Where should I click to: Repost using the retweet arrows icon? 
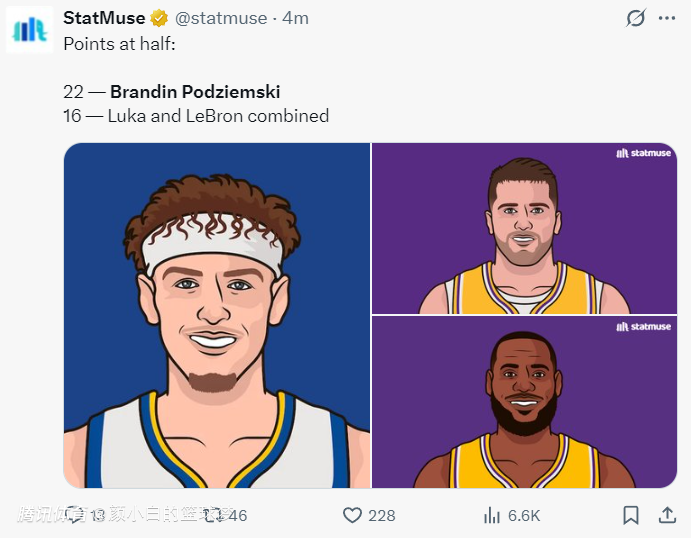click(213, 515)
